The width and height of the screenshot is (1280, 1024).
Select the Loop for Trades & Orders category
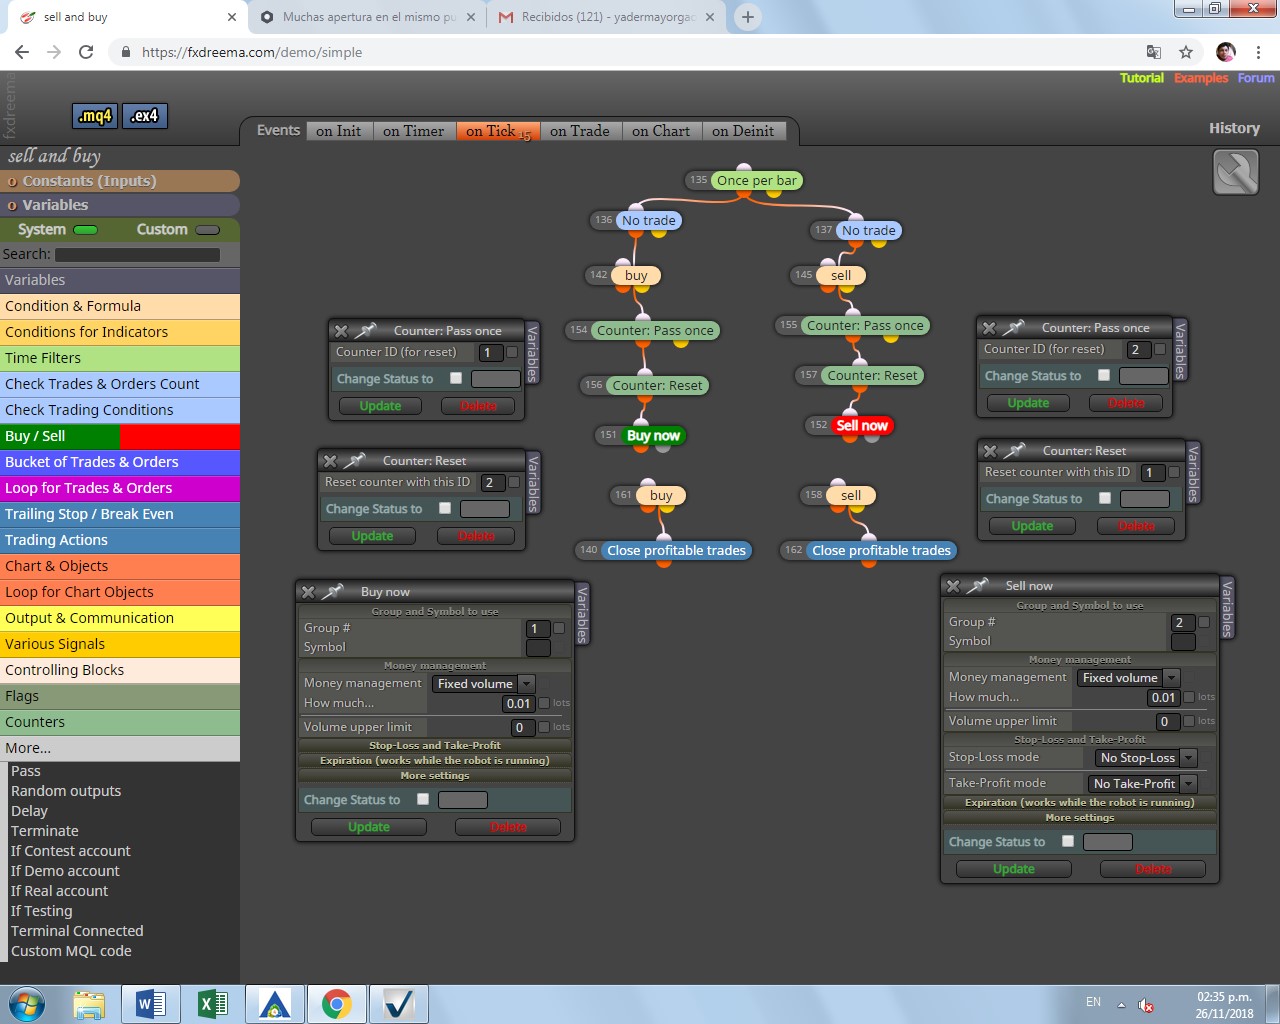pos(120,488)
